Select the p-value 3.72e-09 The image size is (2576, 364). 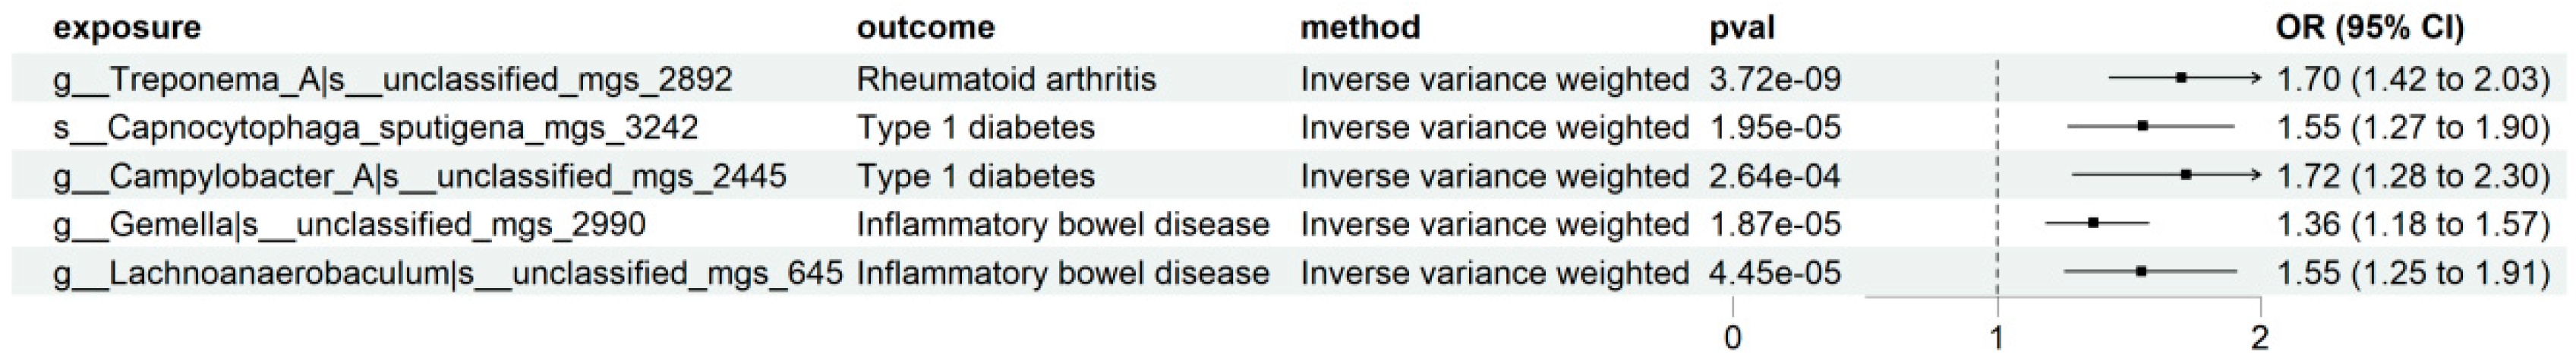pos(1775,79)
